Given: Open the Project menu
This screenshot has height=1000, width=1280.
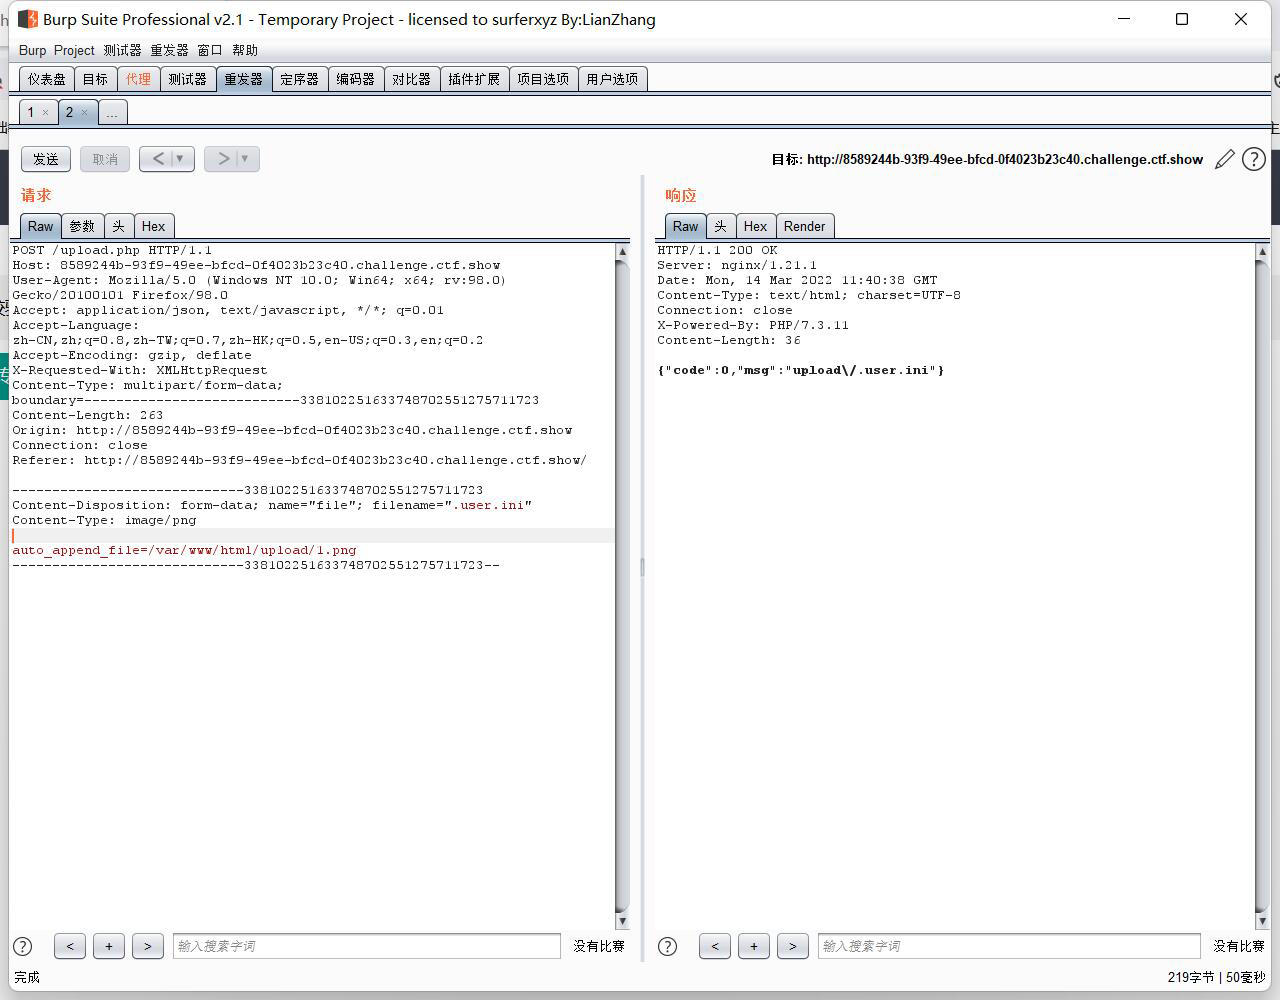Looking at the screenshot, I should click(x=74, y=50).
